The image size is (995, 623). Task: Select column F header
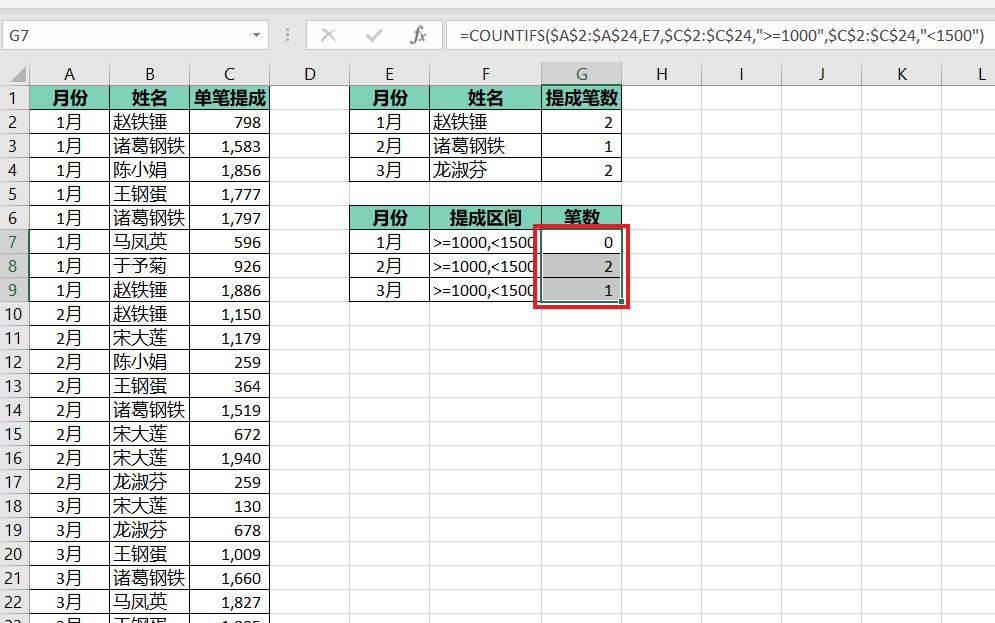coord(485,74)
